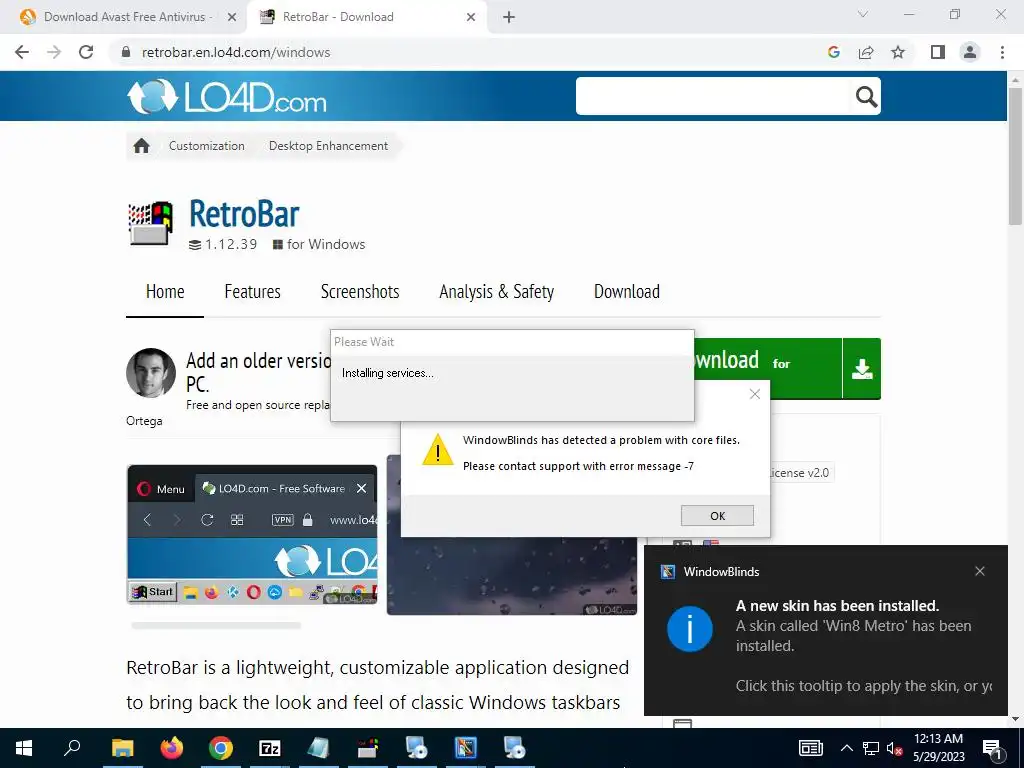Open the Analysis & Safety tab

(x=496, y=291)
